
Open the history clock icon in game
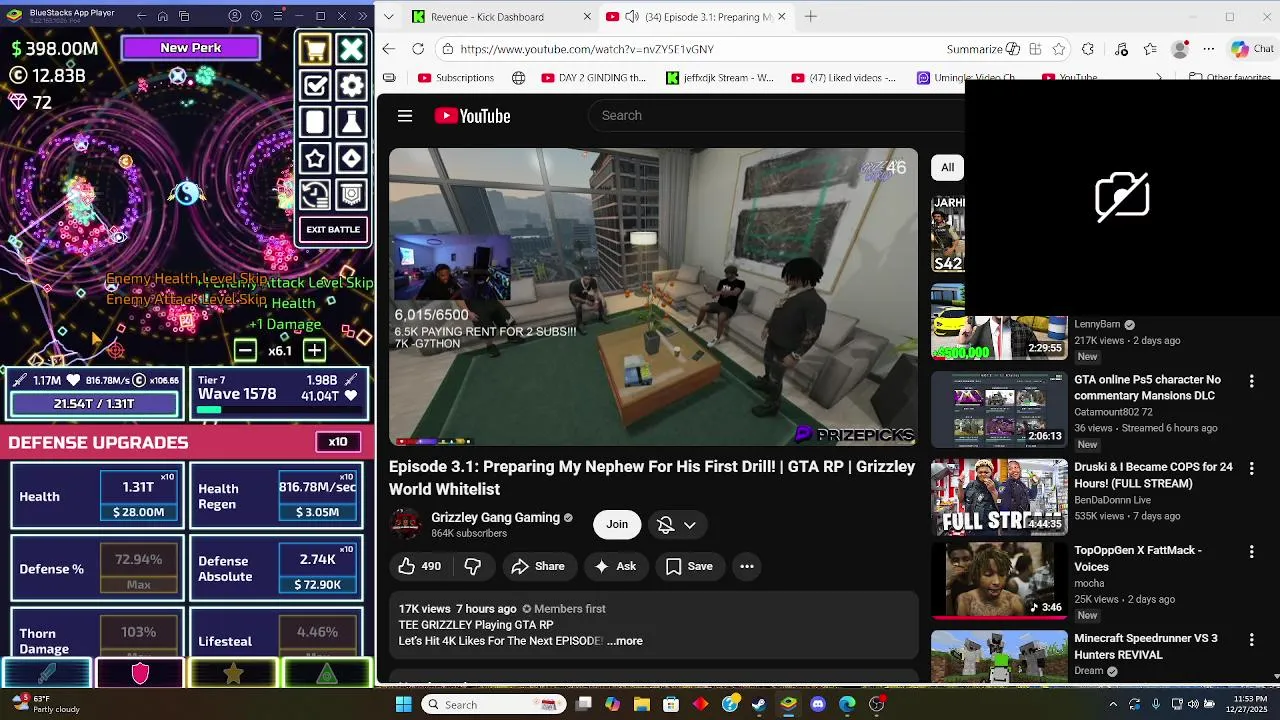[x=315, y=194]
